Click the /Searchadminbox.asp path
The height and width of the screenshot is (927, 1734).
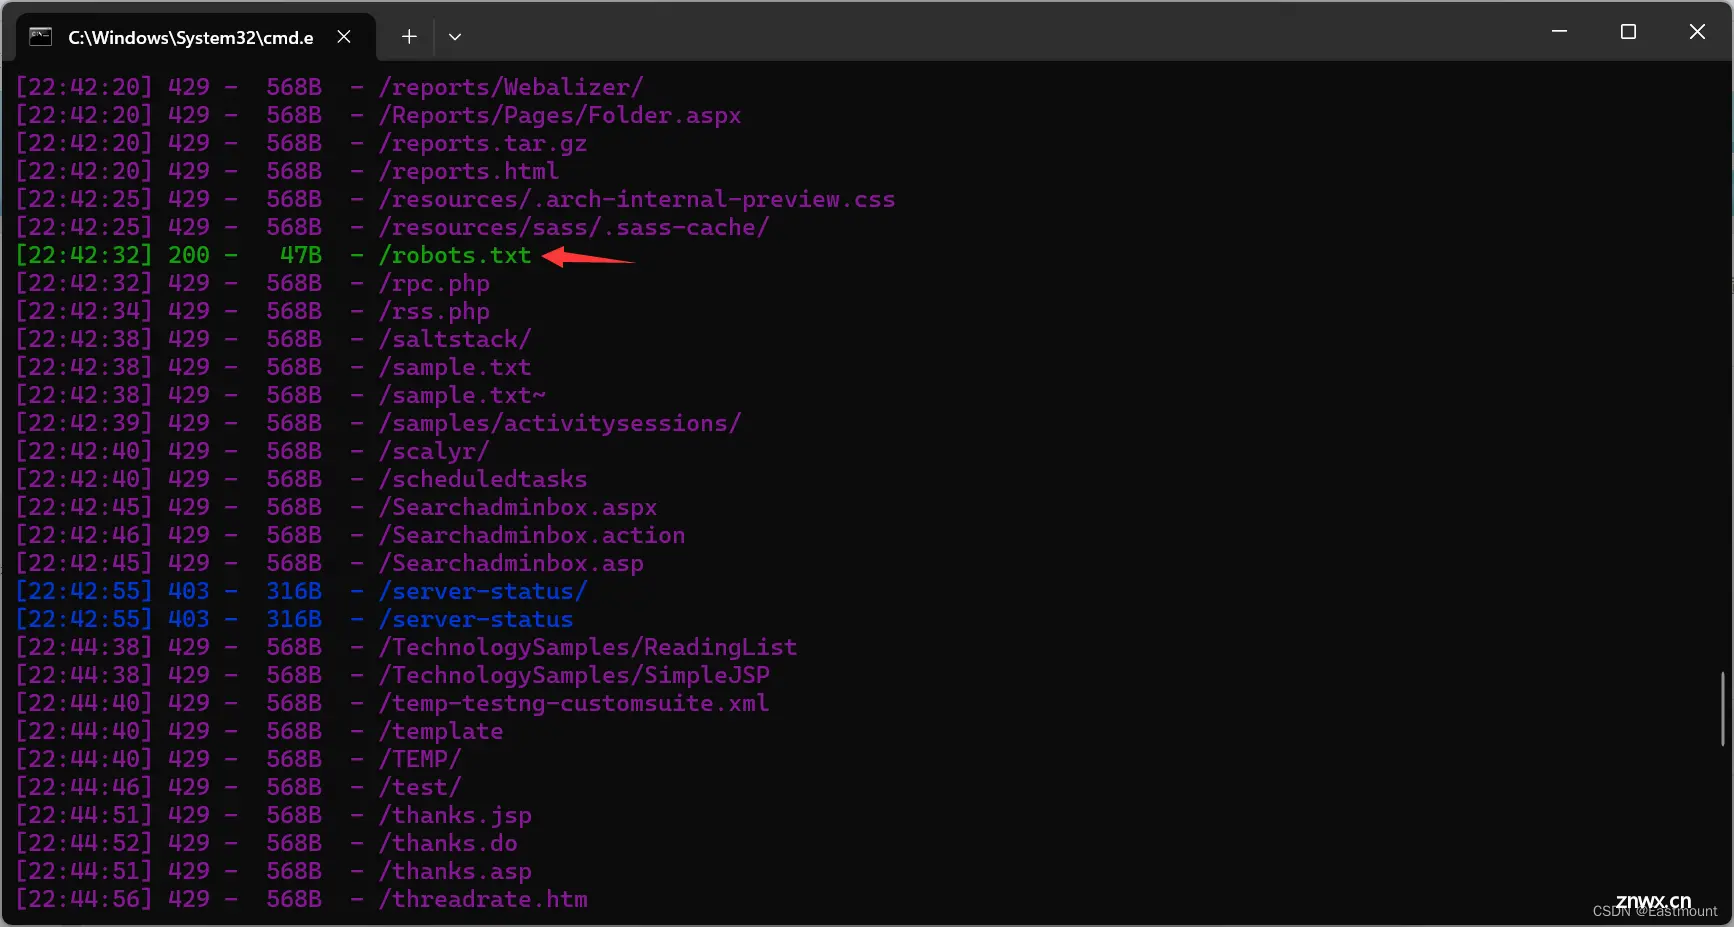pyautogui.click(x=511, y=564)
